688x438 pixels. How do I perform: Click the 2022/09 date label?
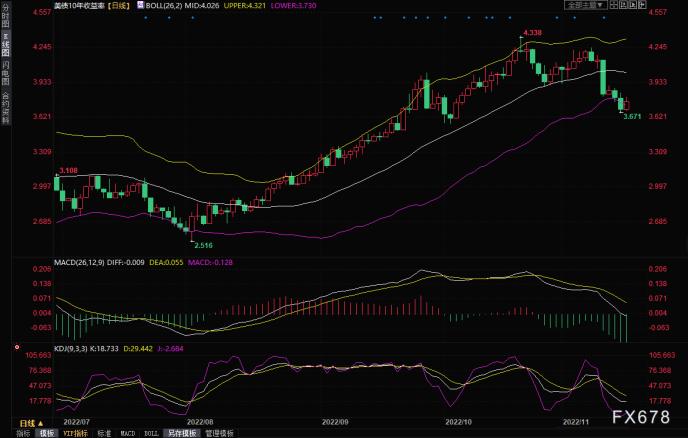(335, 422)
